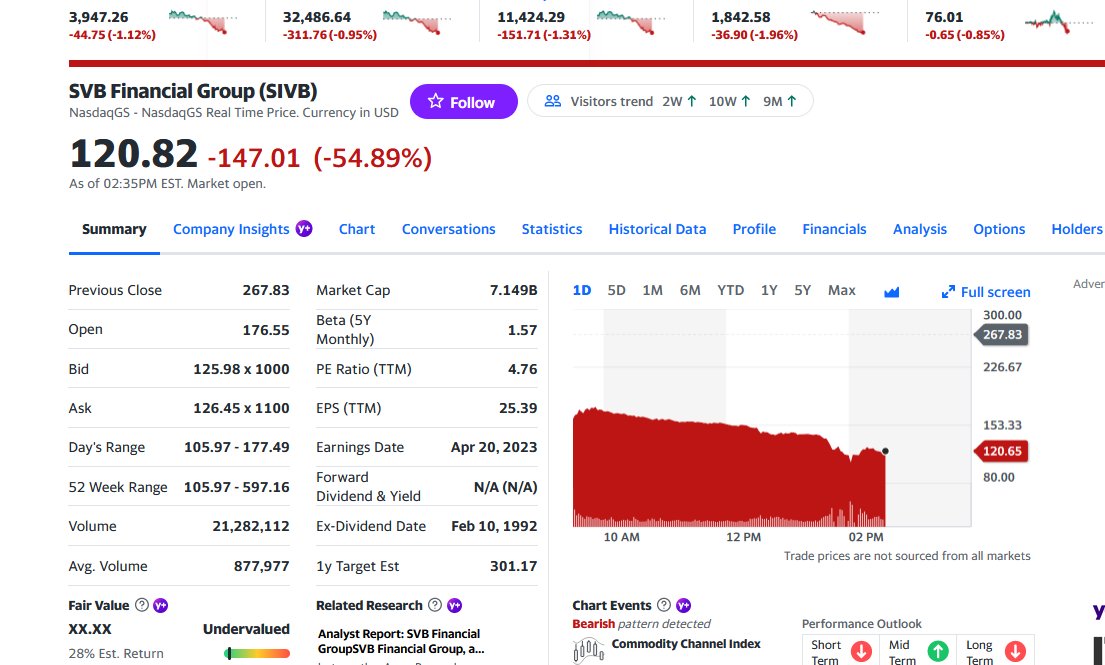Open the Financials tab
The height and width of the screenshot is (665, 1105).
(834, 229)
